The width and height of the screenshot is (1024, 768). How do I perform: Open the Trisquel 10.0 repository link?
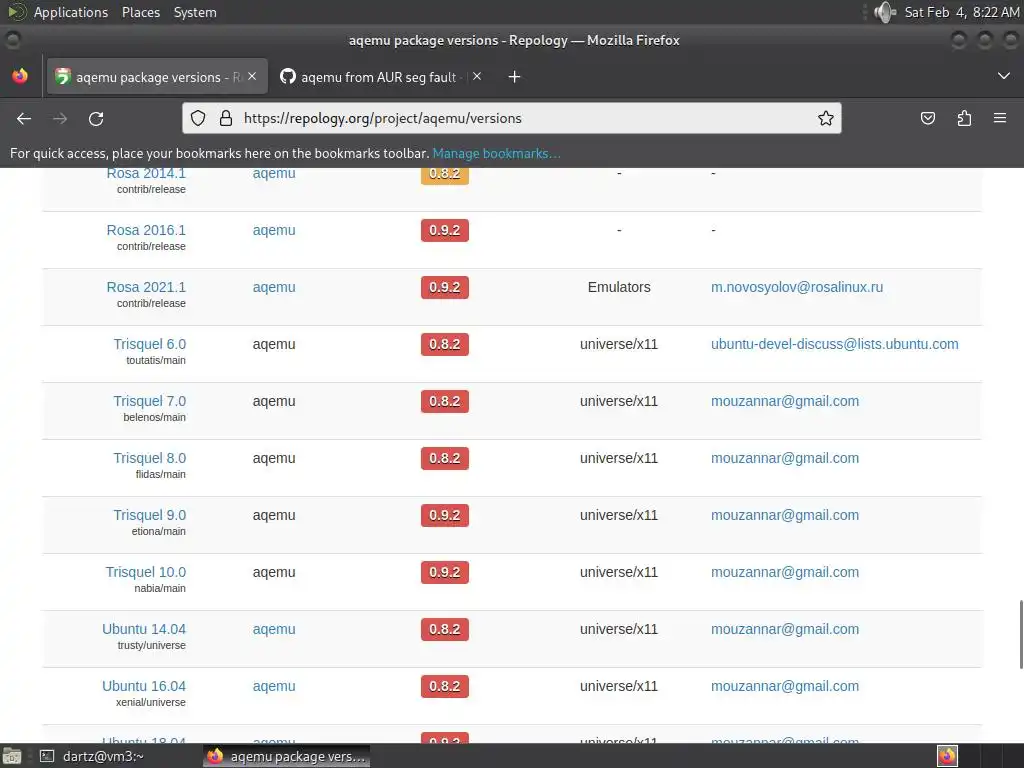tap(146, 572)
